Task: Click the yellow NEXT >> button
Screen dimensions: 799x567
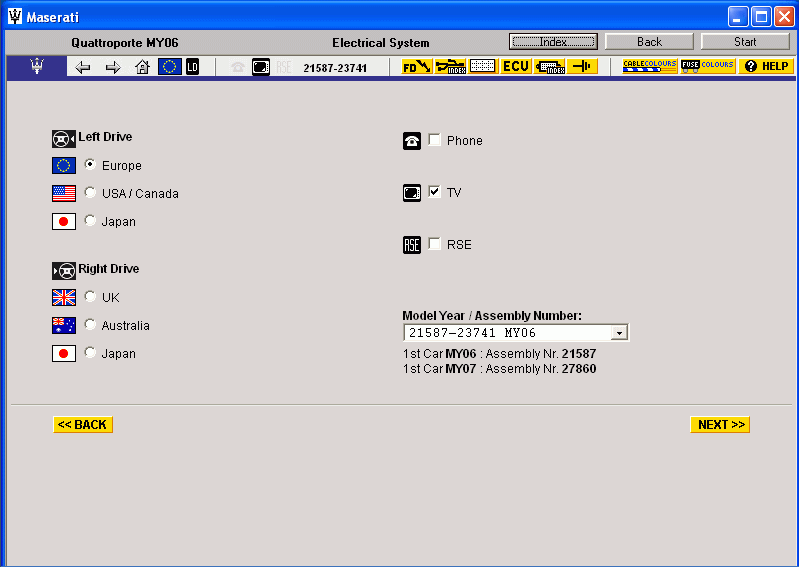Action: click(720, 425)
